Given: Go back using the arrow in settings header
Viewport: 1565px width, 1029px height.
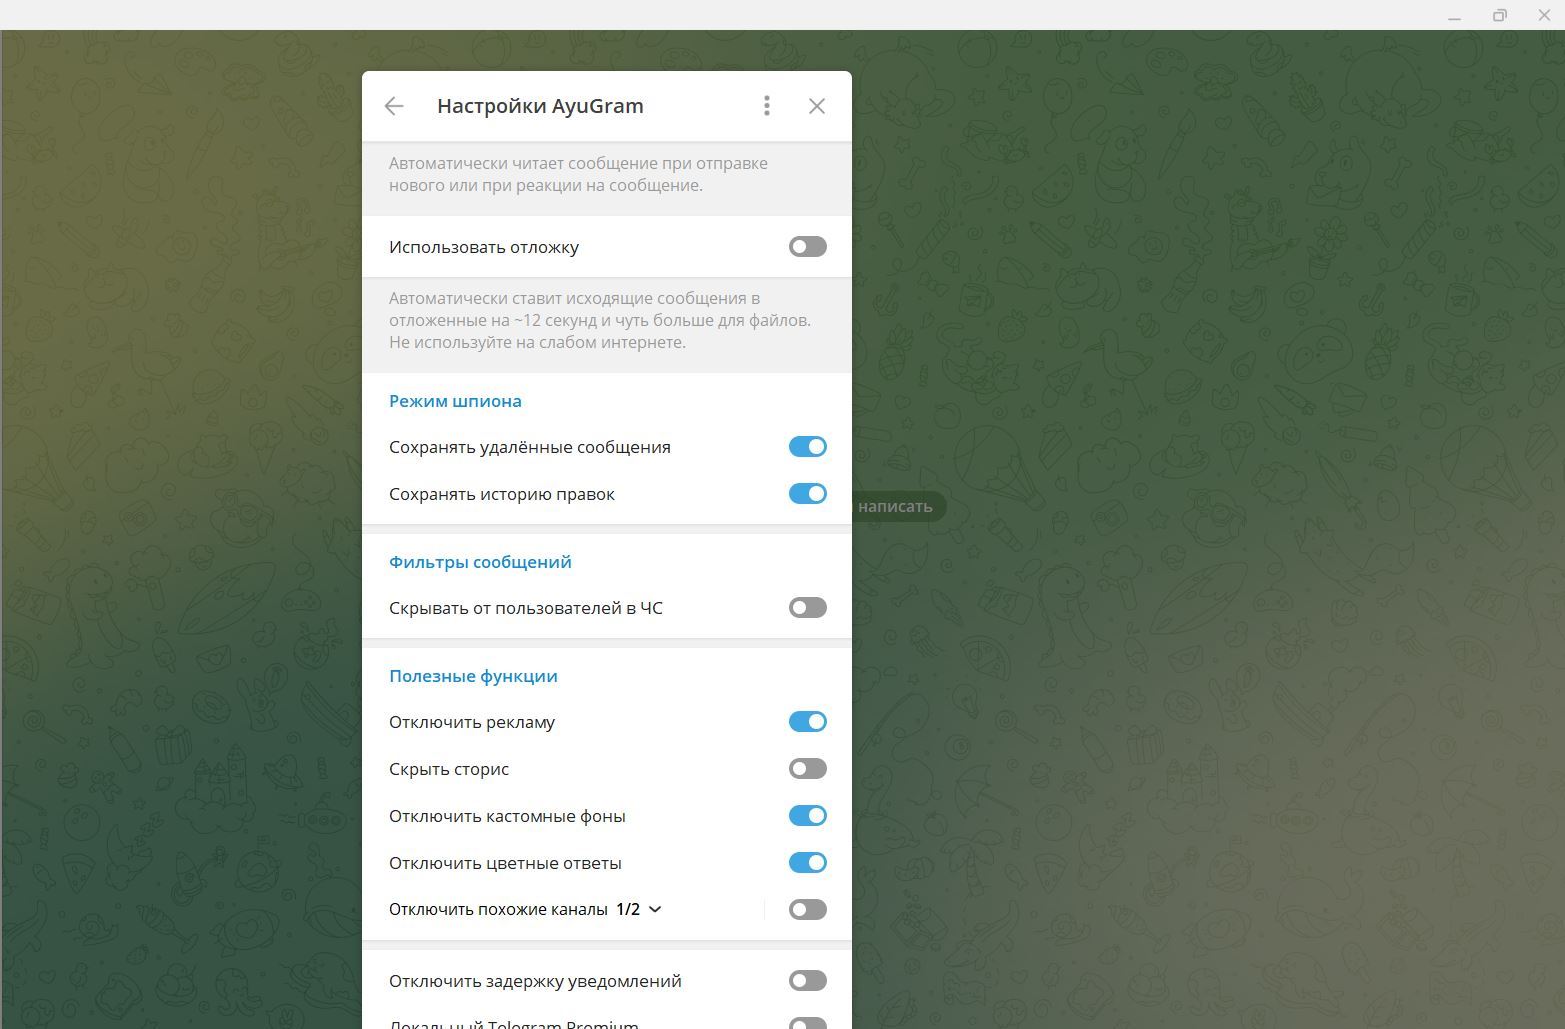Looking at the screenshot, I should click(x=394, y=106).
